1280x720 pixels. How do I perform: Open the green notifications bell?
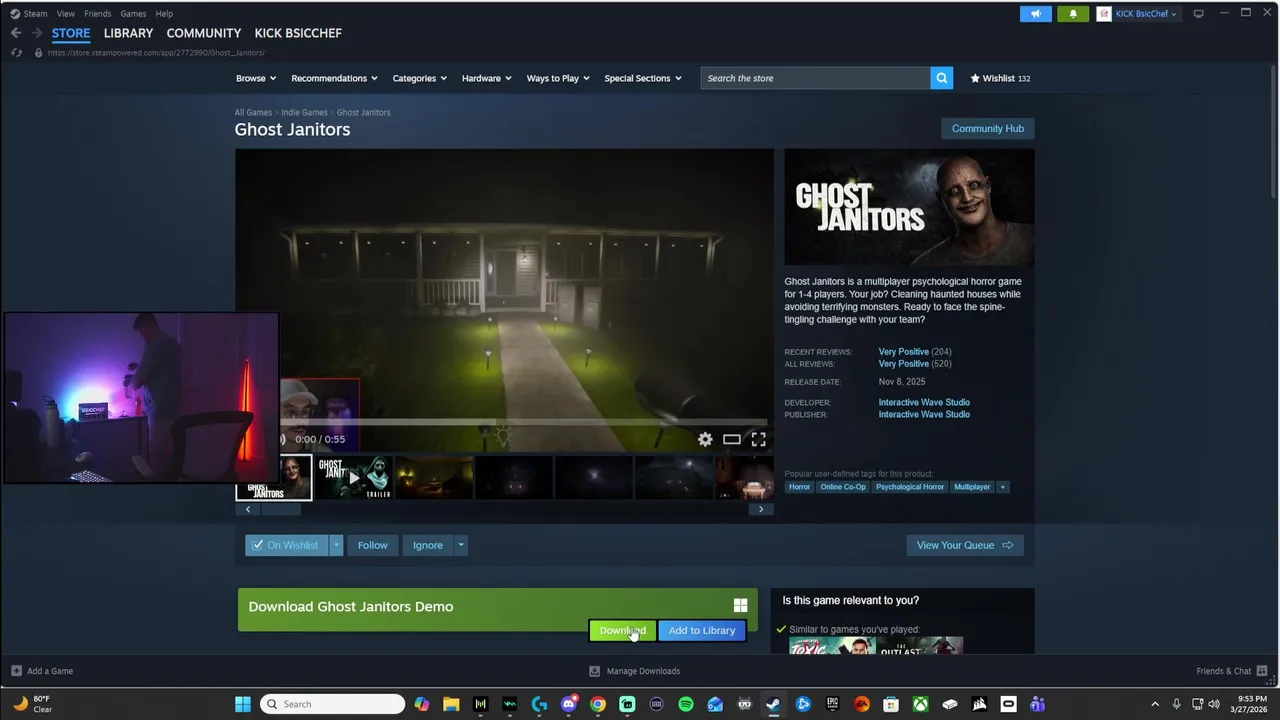[1073, 14]
